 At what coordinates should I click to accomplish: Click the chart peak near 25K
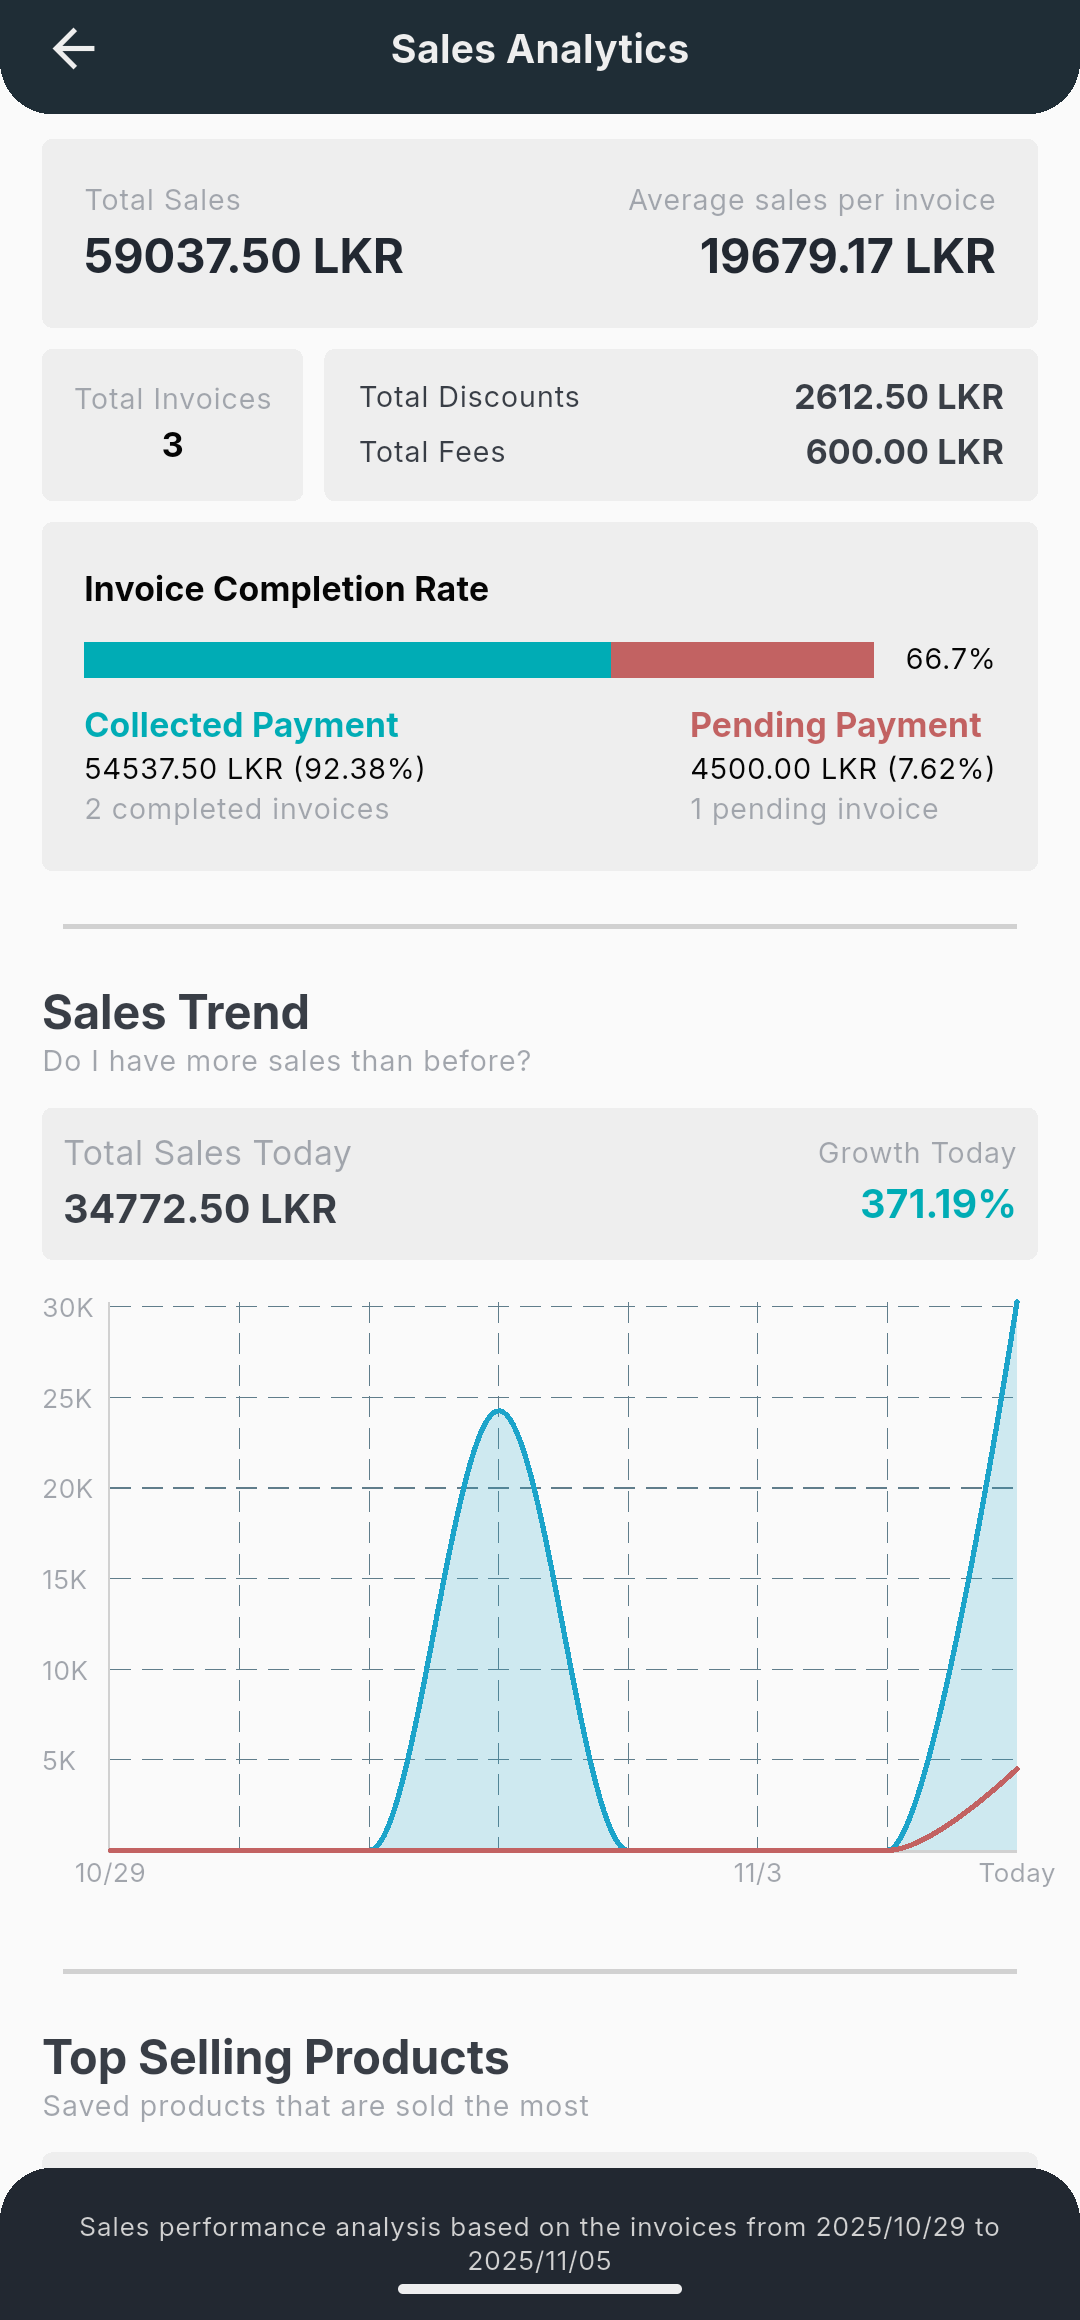pyautogui.click(x=499, y=1412)
